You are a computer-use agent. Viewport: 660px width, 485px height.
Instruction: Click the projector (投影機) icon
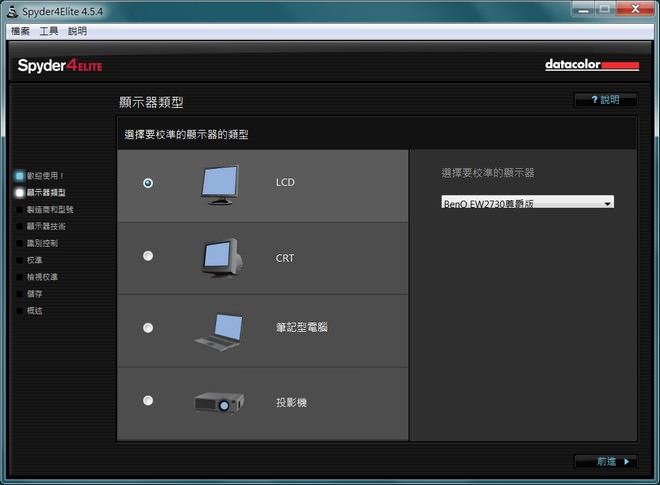[219, 402]
